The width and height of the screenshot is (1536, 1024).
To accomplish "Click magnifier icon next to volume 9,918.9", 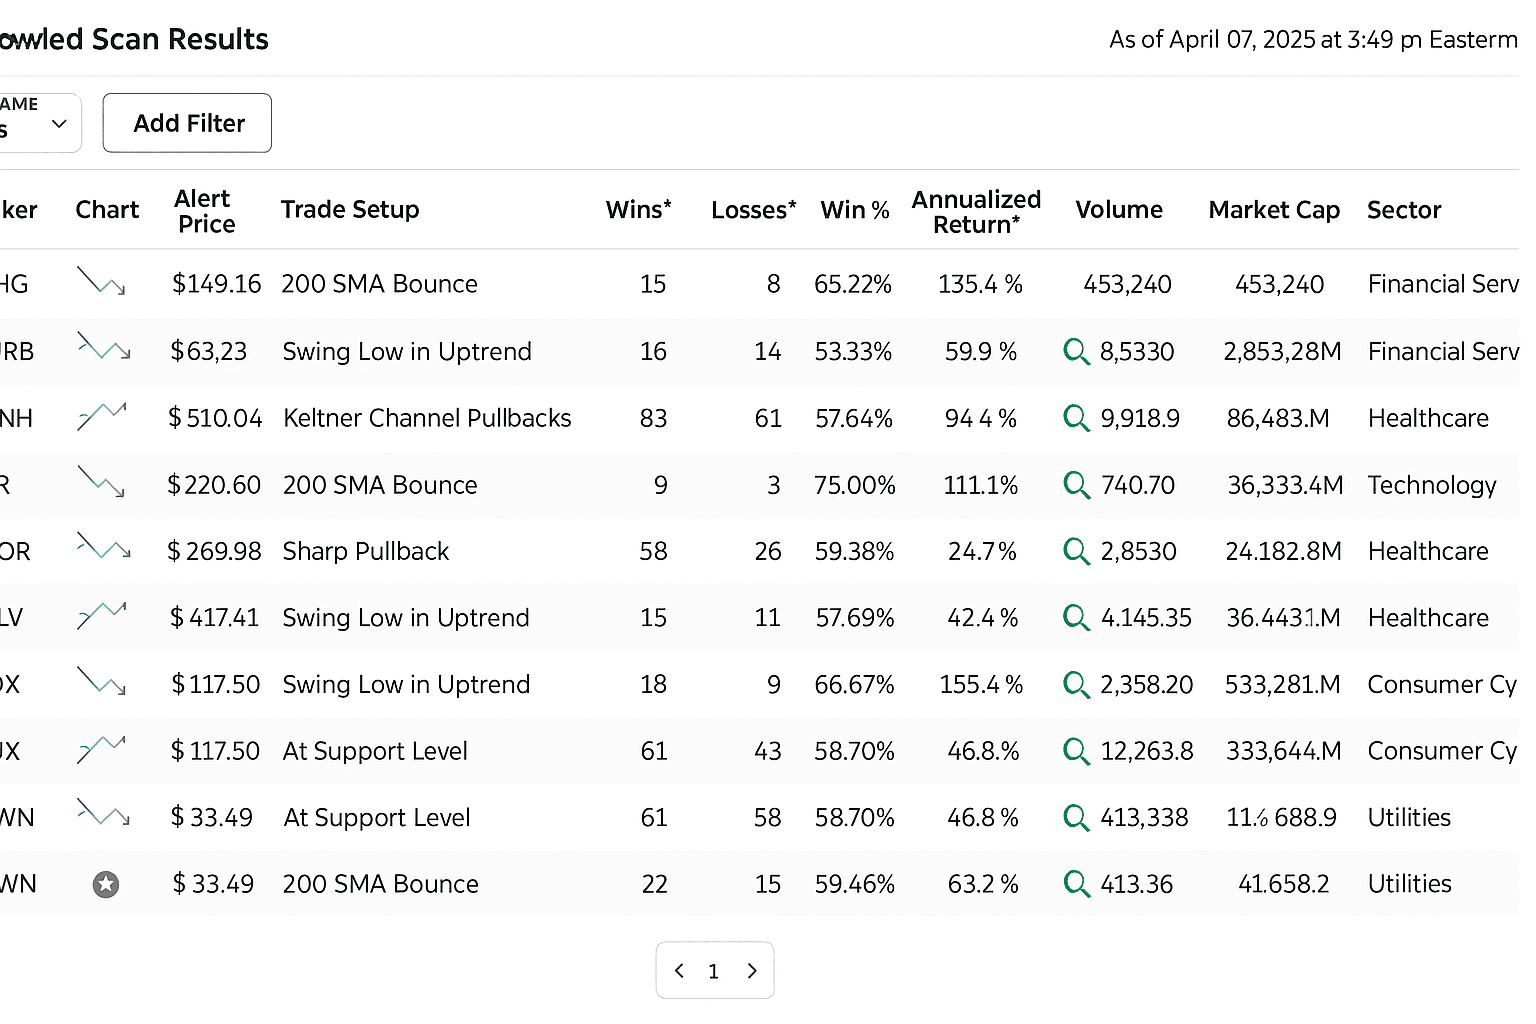I will point(1076,418).
